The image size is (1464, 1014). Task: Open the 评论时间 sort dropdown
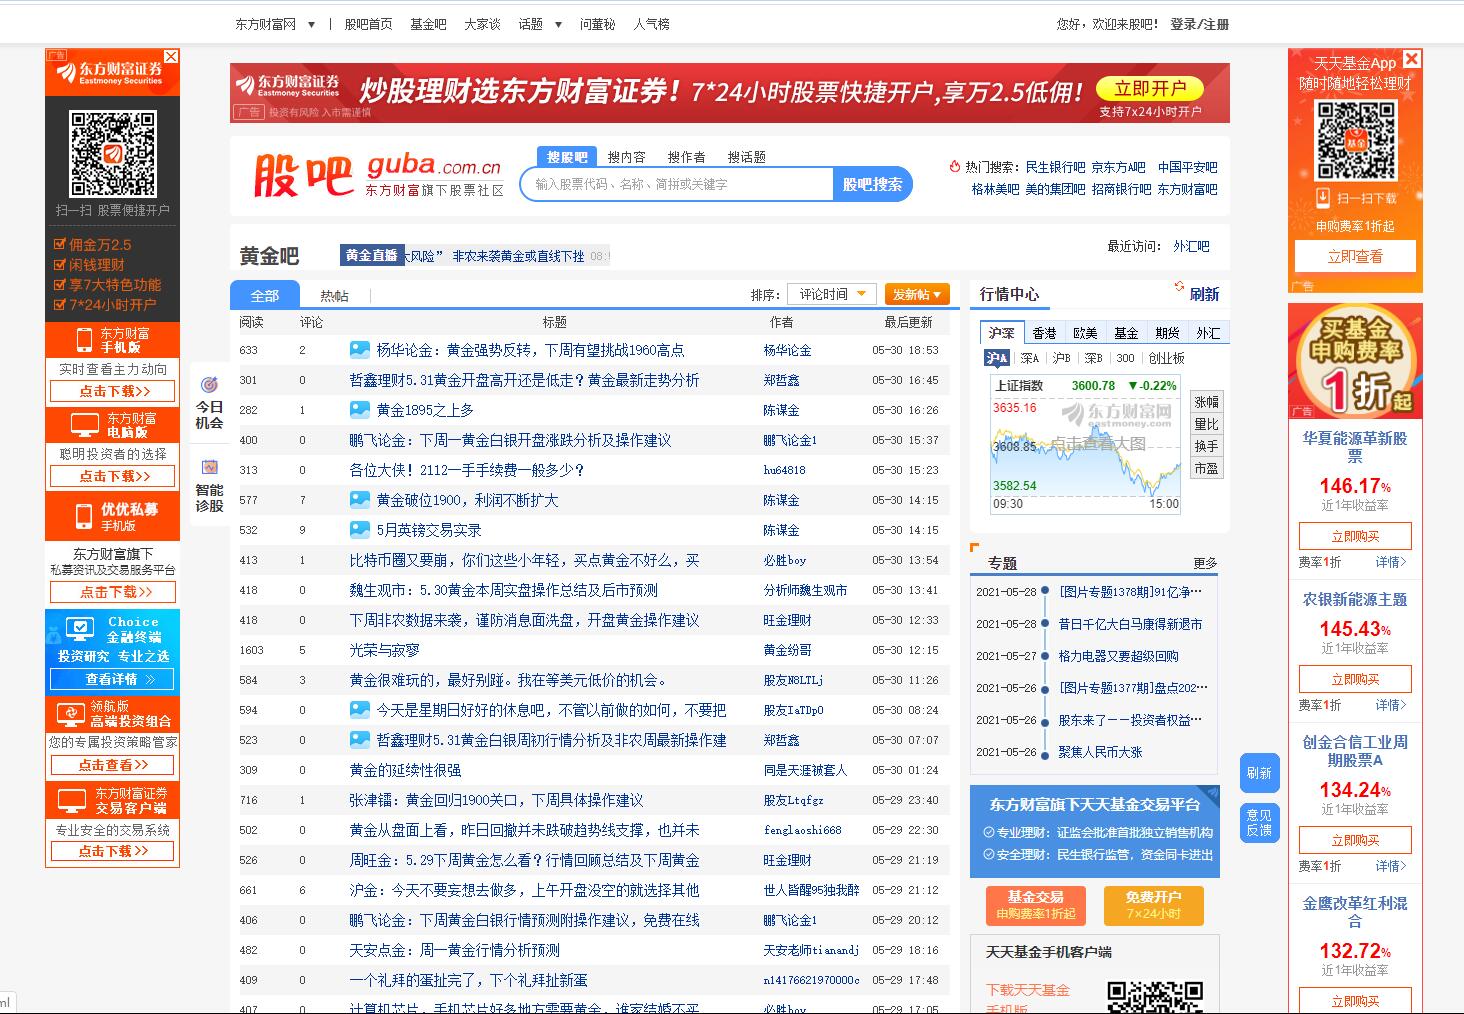point(832,294)
